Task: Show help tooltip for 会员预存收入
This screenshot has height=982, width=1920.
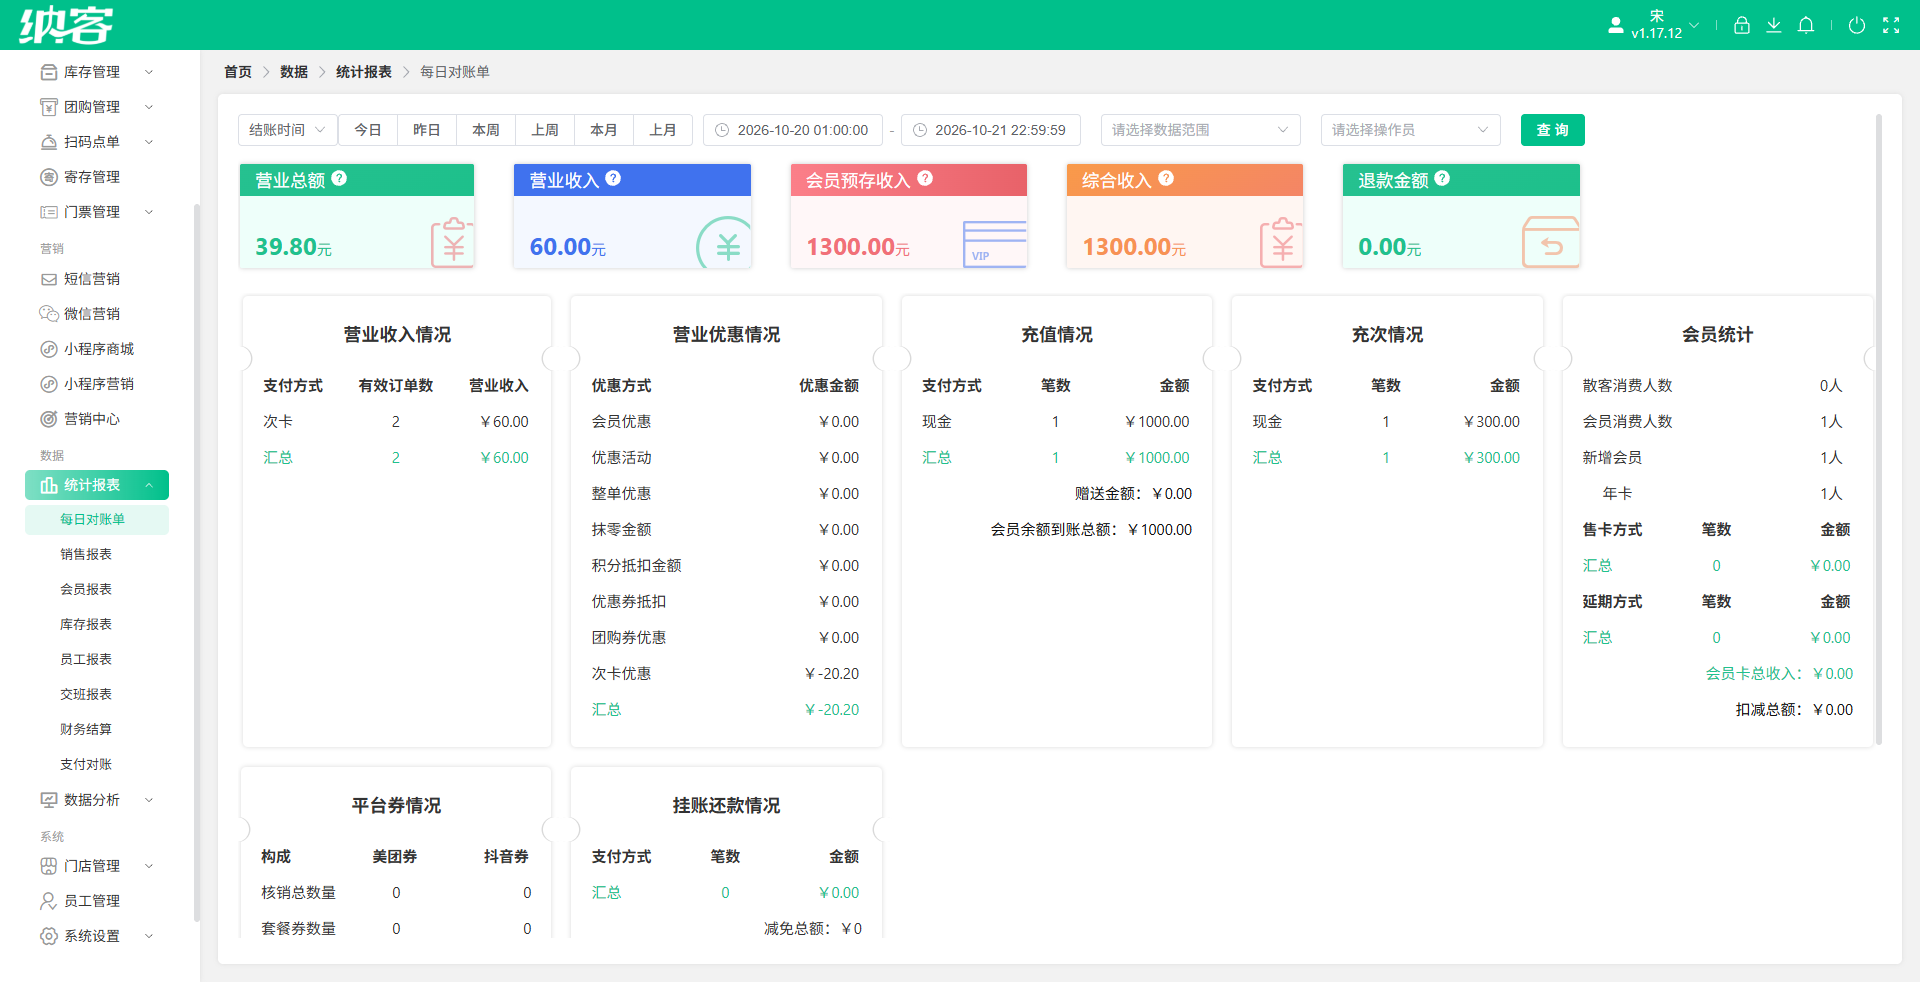Action: tap(925, 178)
